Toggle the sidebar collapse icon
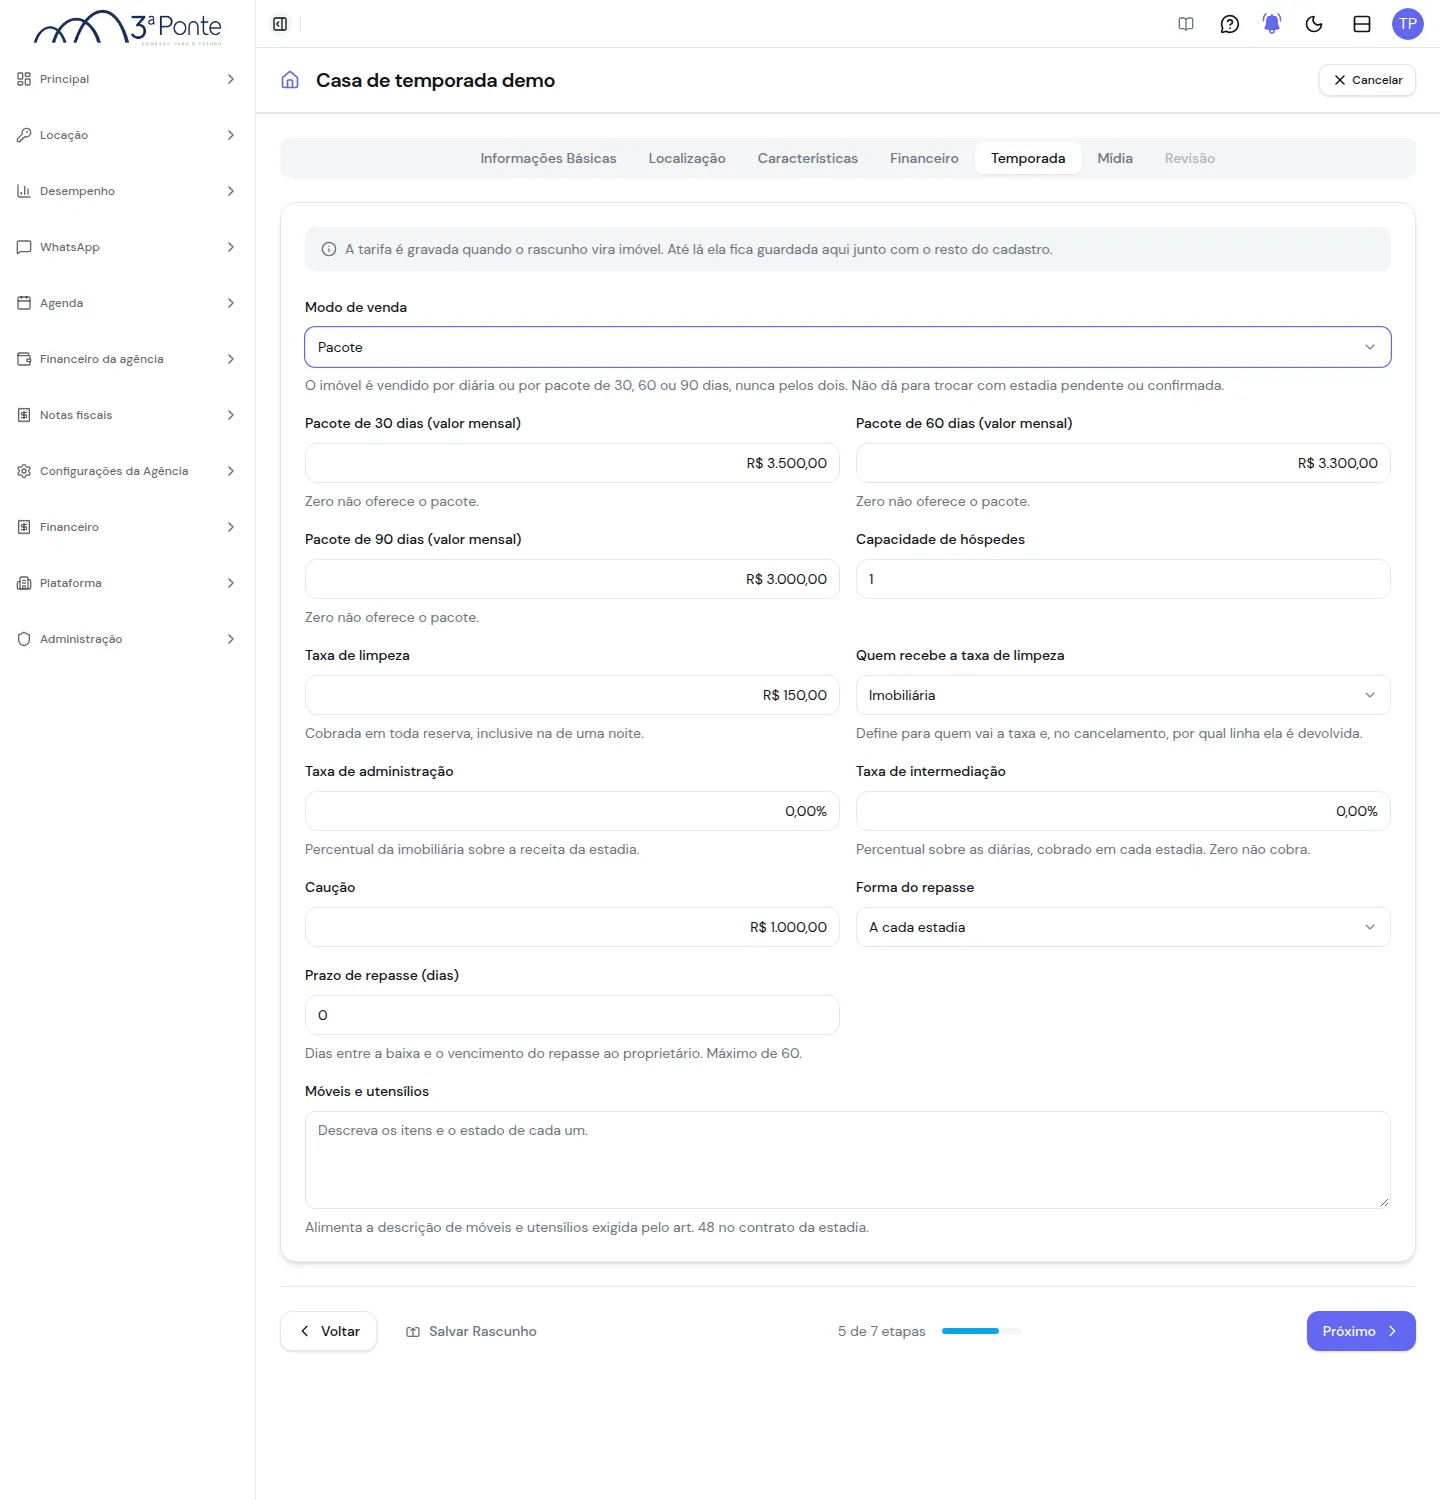 [x=280, y=24]
